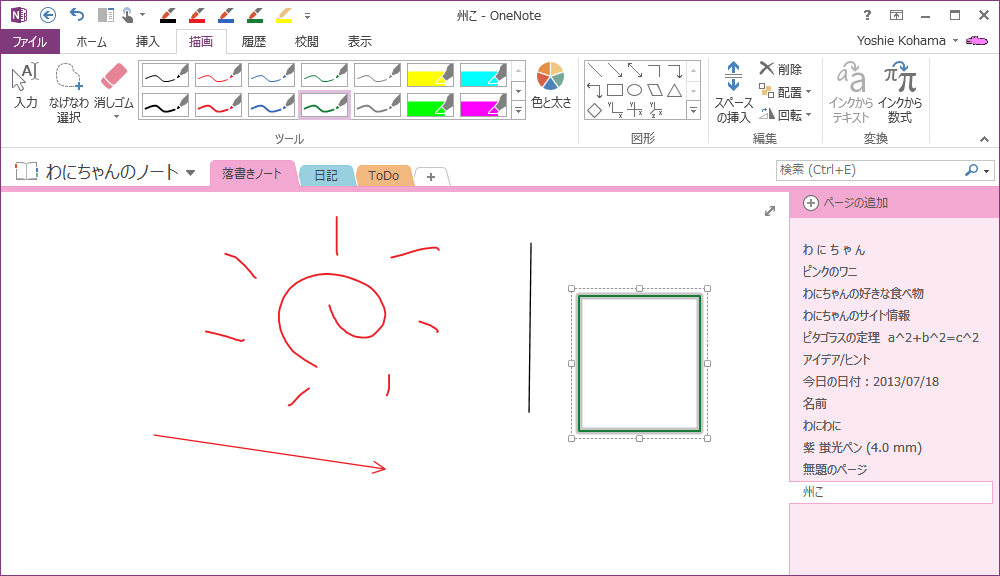Choose cyan highlighter in pen gallery
1000x576 pixels.
point(483,75)
